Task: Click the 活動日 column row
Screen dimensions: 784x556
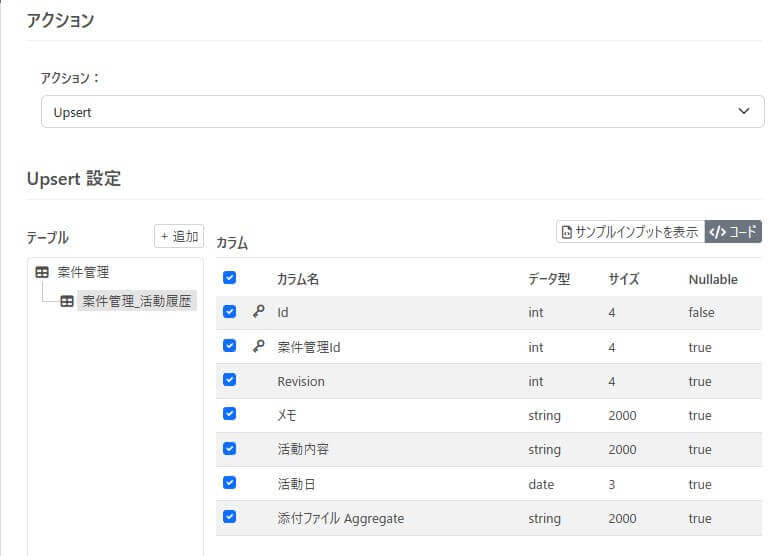Action: click(x=488, y=484)
